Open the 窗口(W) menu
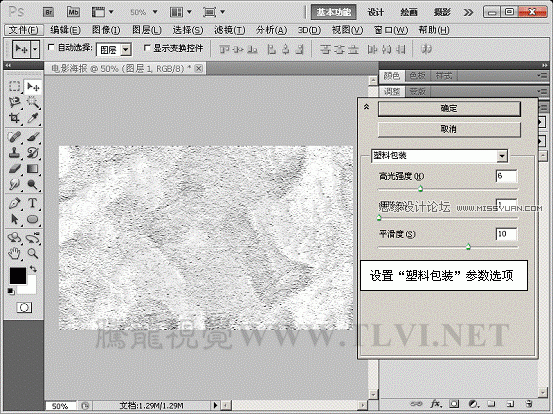553x414 pixels. click(391, 30)
